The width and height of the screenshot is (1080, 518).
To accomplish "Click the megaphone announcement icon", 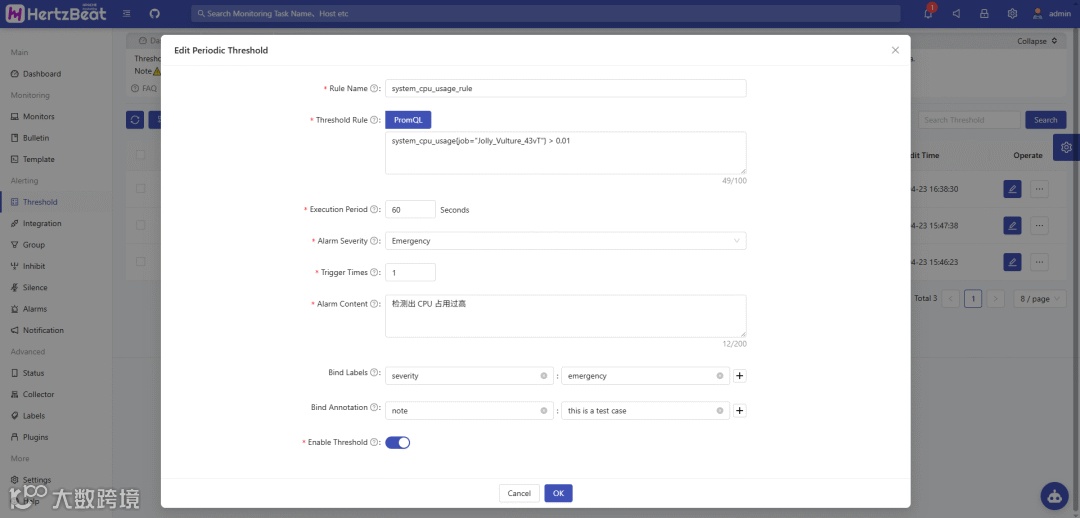I will [x=956, y=13].
